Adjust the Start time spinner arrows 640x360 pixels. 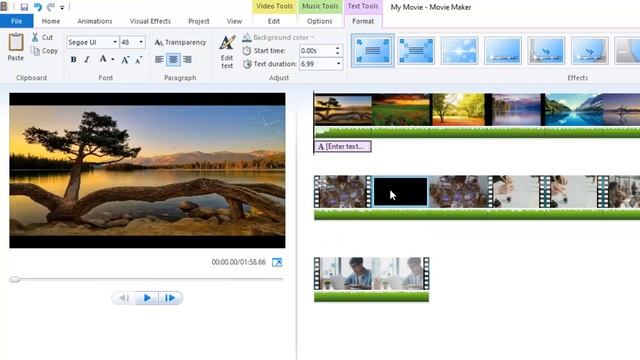338,51
